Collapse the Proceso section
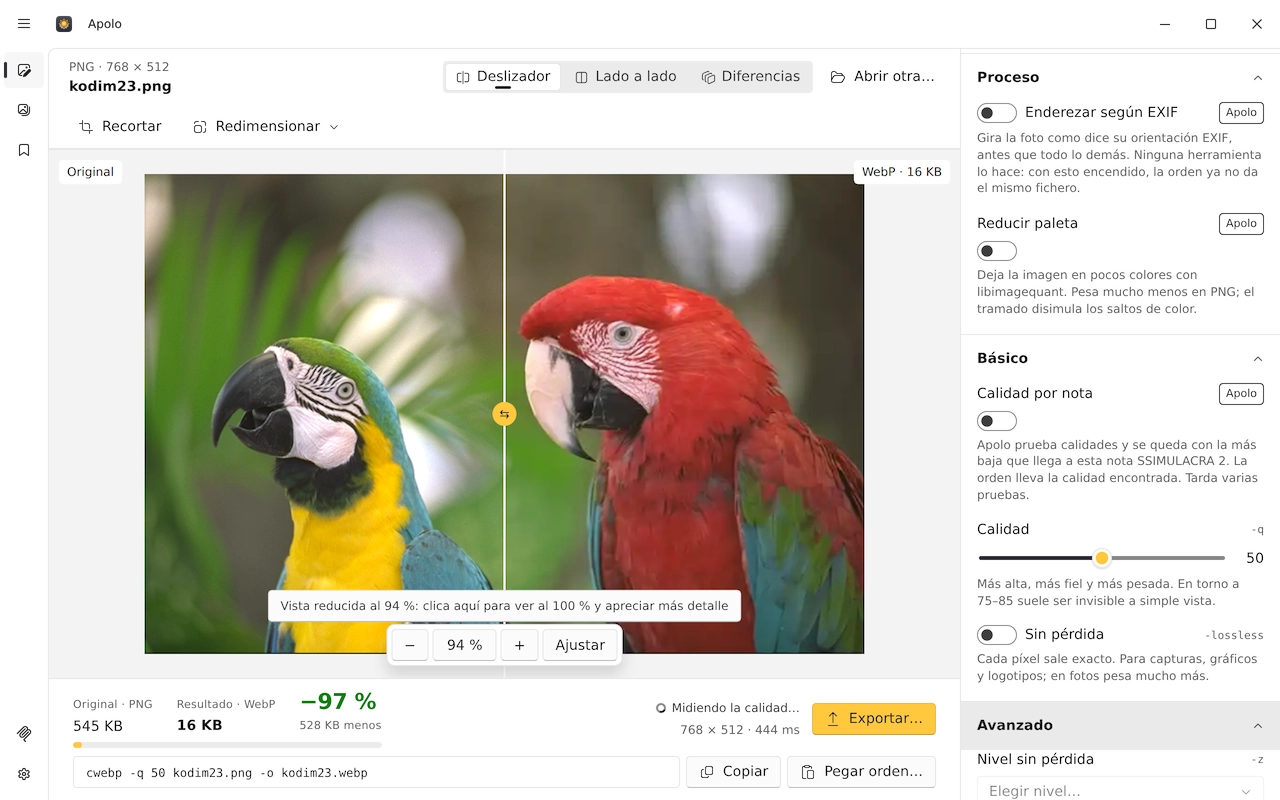Image resolution: width=1280 pixels, height=800 pixels. coord(1257,78)
